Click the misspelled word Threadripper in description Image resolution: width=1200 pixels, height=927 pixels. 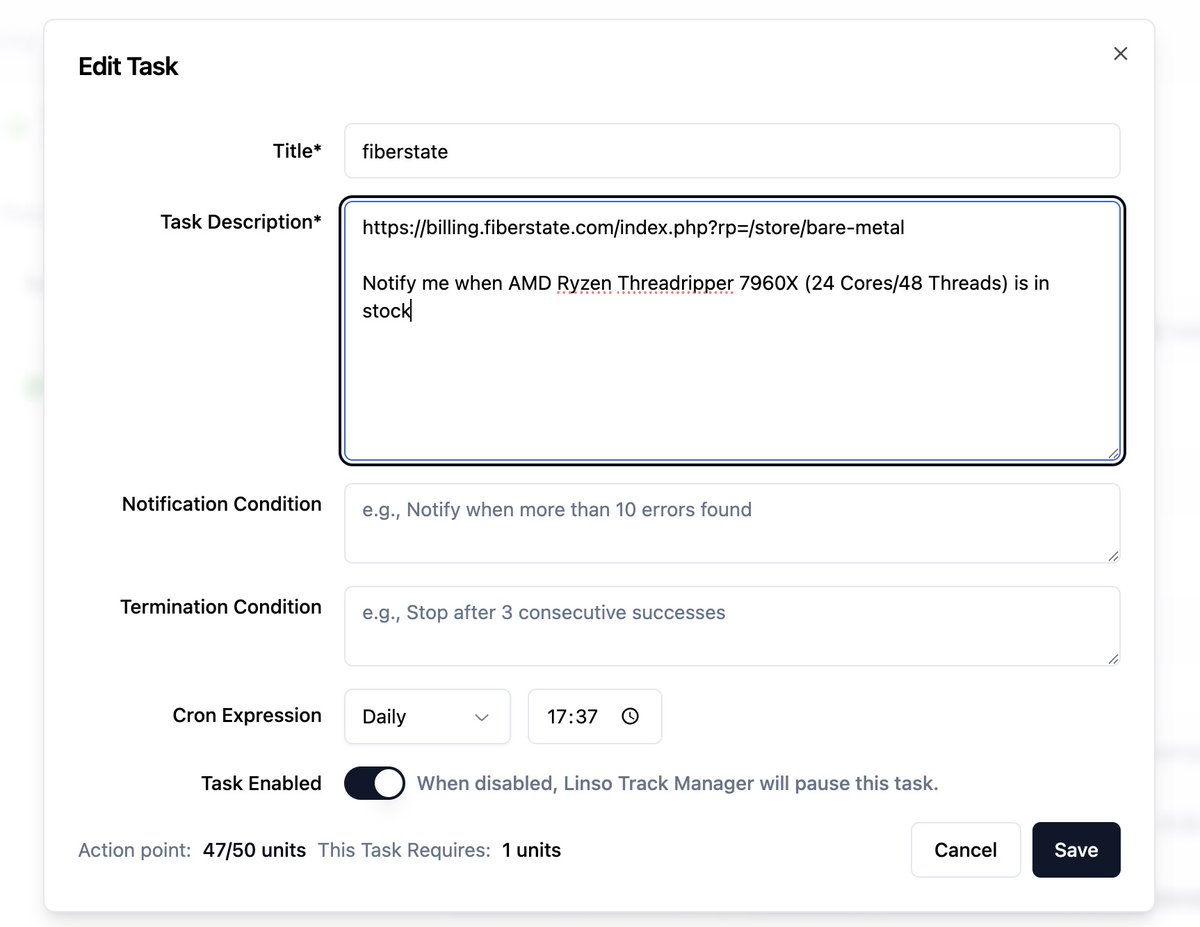point(675,284)
